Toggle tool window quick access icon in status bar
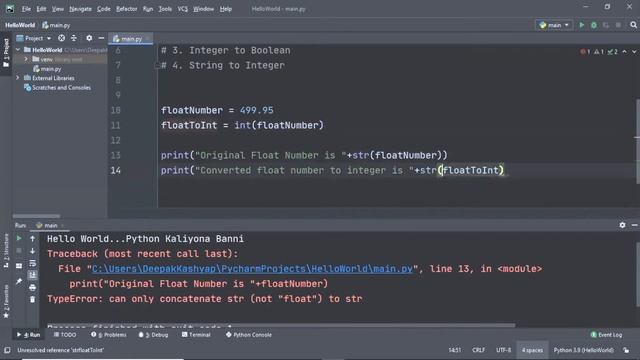640x360 pixels. coord(7,350)
